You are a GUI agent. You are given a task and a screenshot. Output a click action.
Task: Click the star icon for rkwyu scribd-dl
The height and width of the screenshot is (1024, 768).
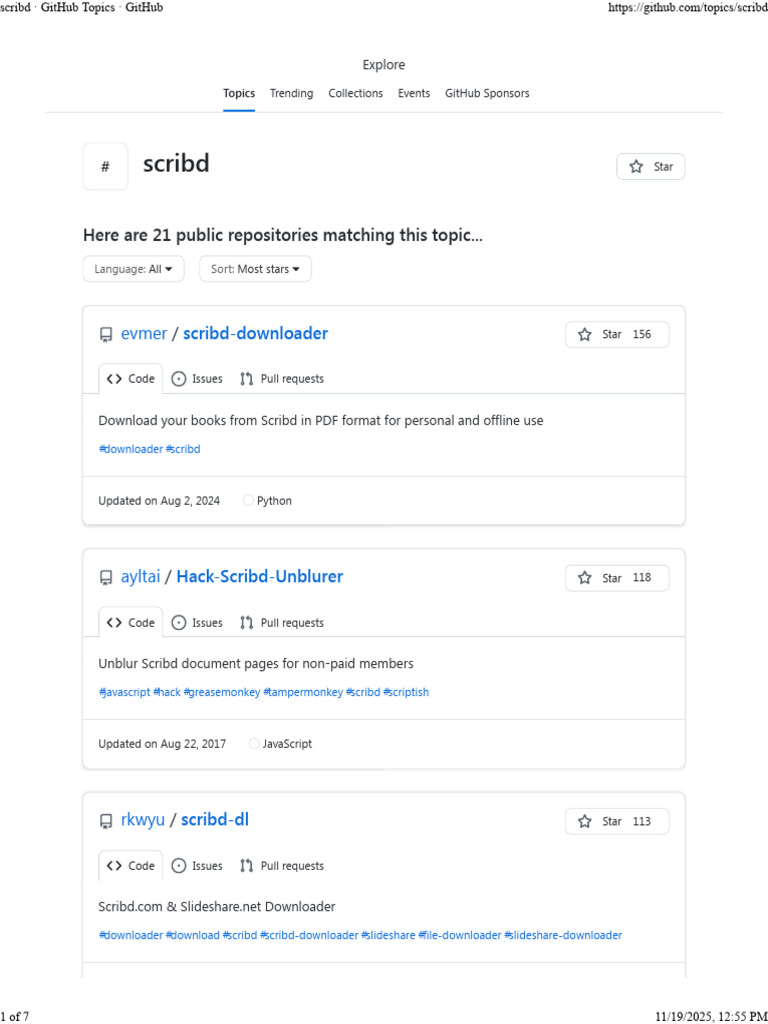(586, 822)
